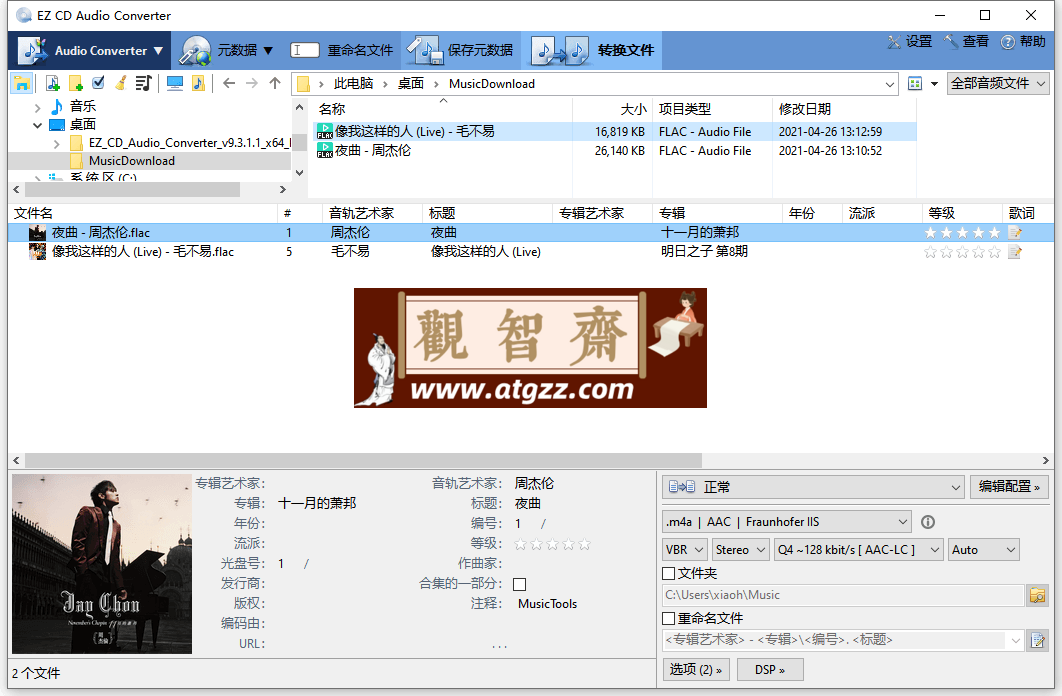Click the desktop monitor shortcut icon

pos(175,83)
